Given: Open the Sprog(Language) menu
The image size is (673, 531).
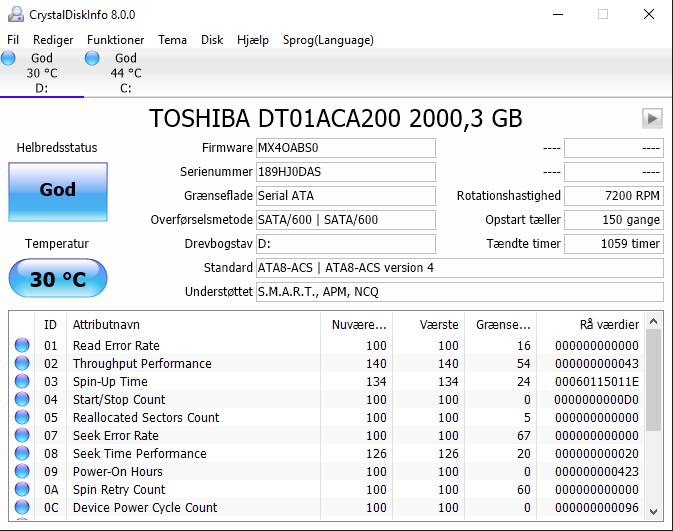Looking at the screenshot, I should tap(328, 40).
